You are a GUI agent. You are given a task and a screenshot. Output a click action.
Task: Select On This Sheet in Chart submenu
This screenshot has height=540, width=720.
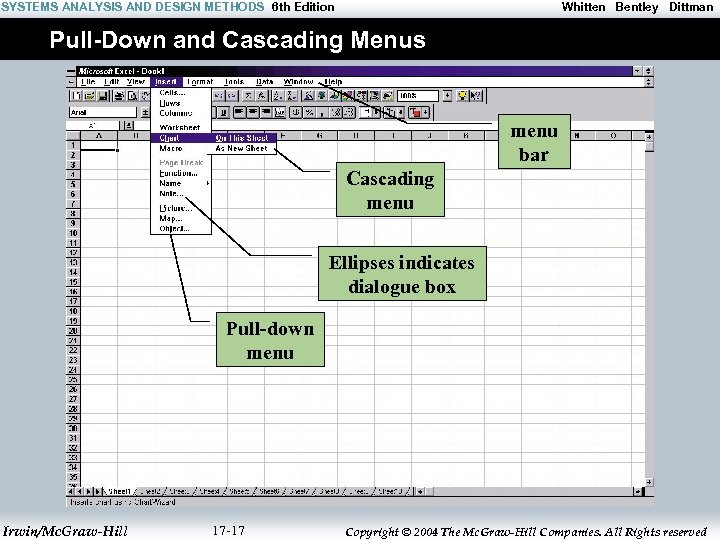[242, 138]
